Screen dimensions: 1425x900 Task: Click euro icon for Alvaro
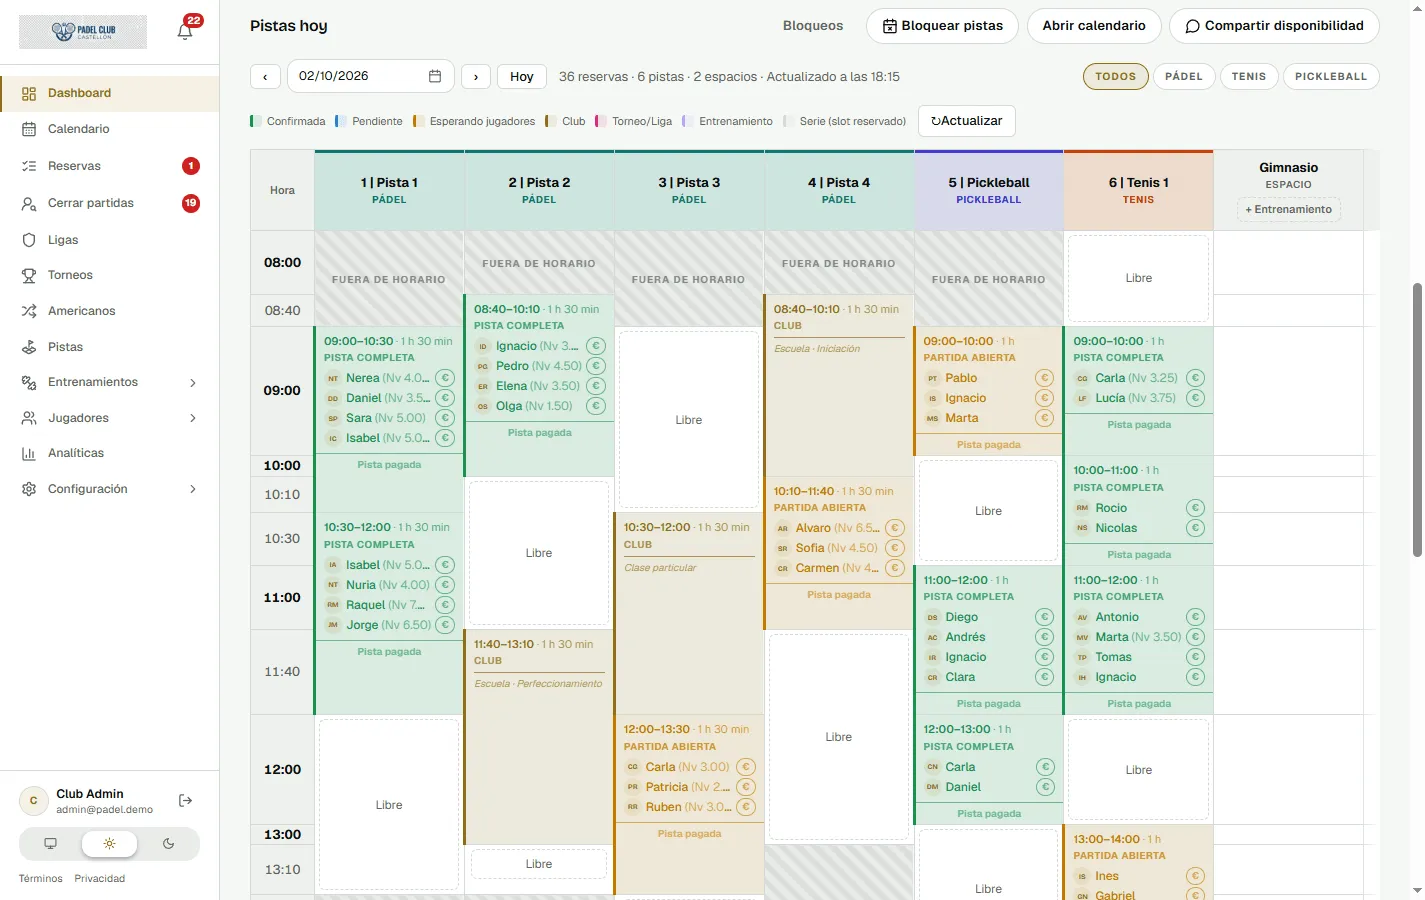point(895,528)
